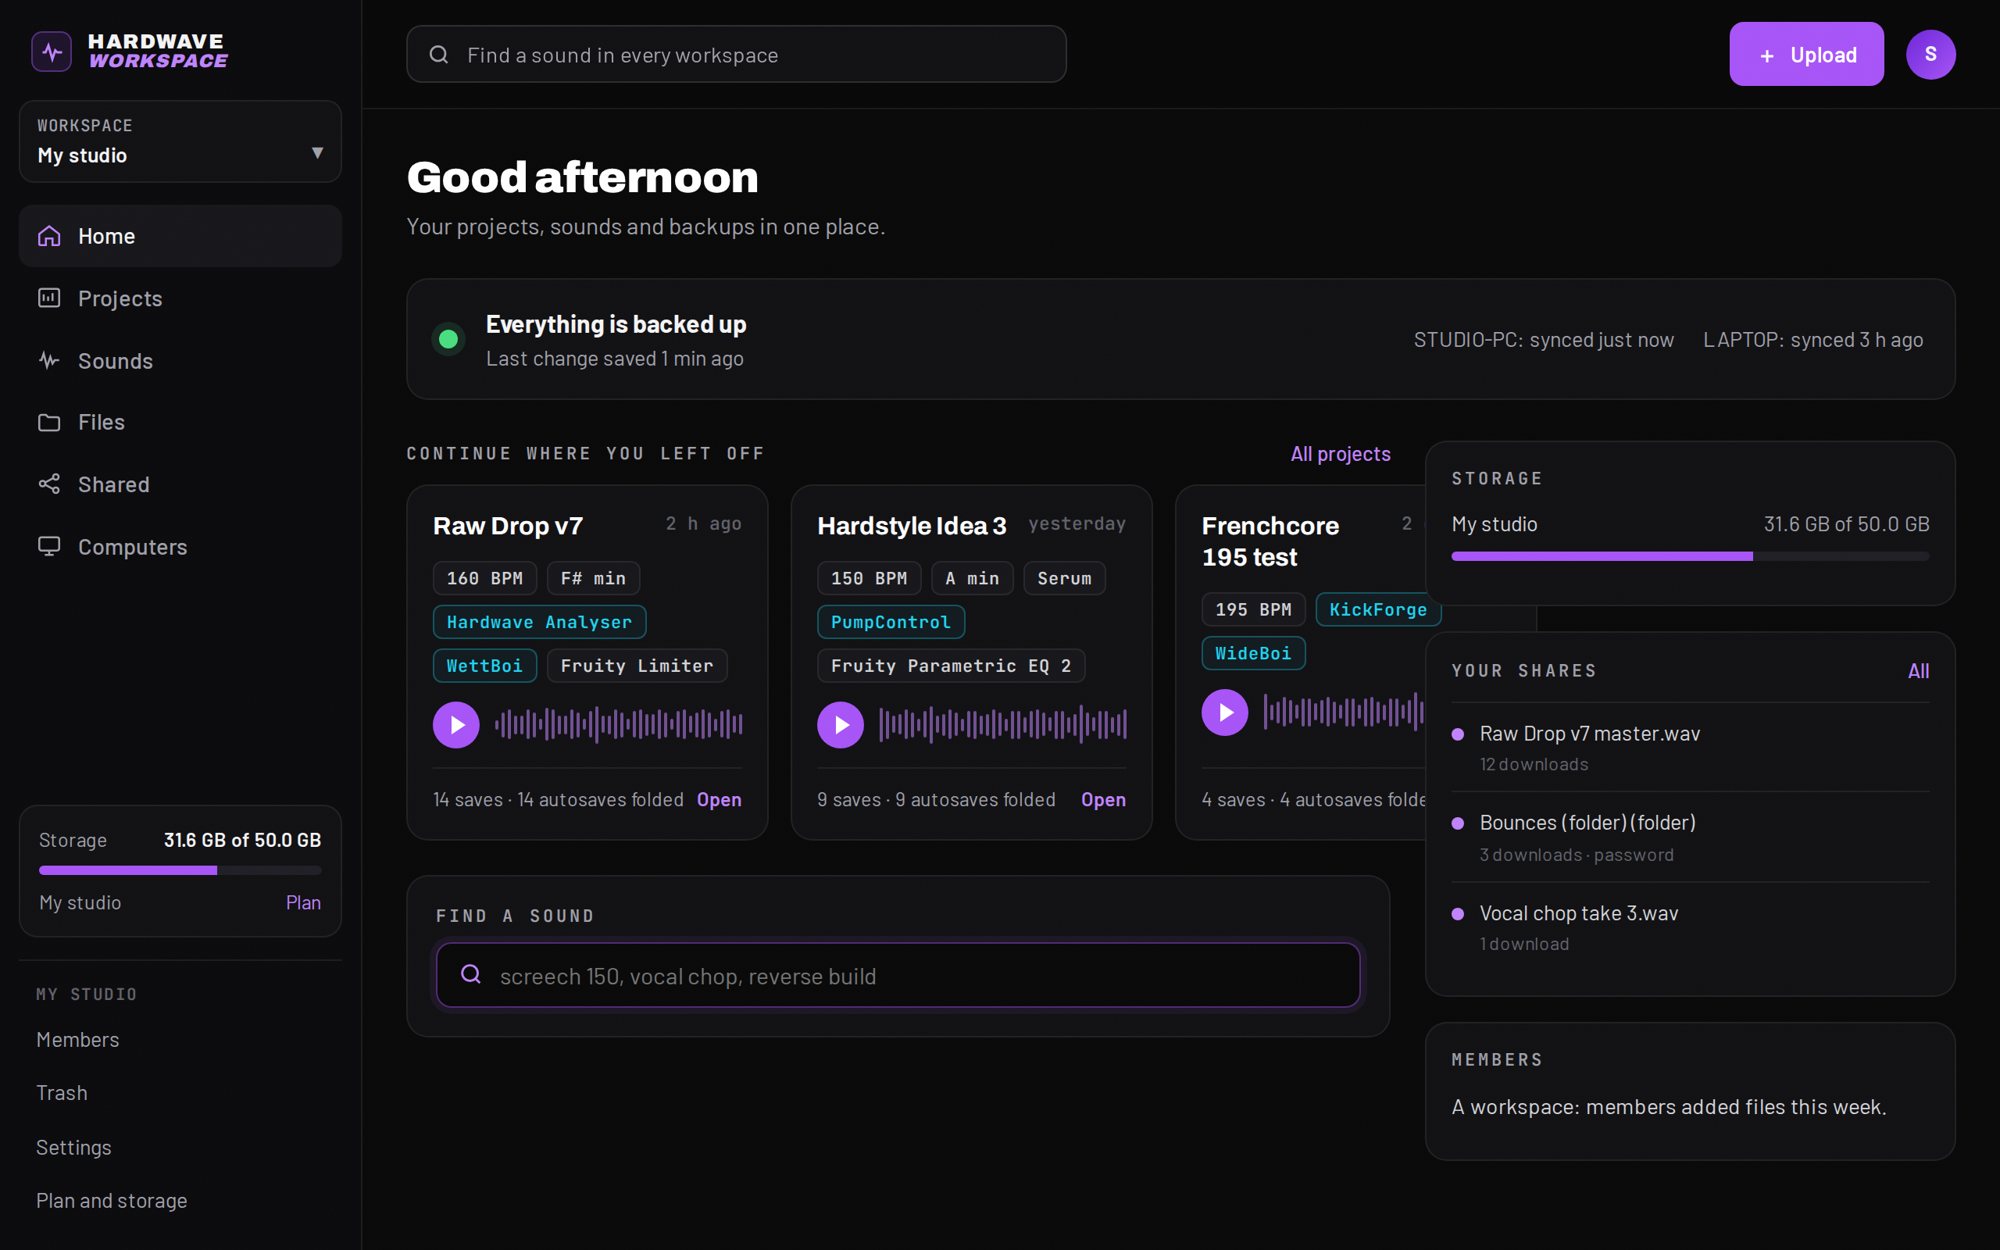The width and height of the screenshot is (2000, 1250).
Task: Select the WideBoi plugin tag
Action: [1252, 653]
